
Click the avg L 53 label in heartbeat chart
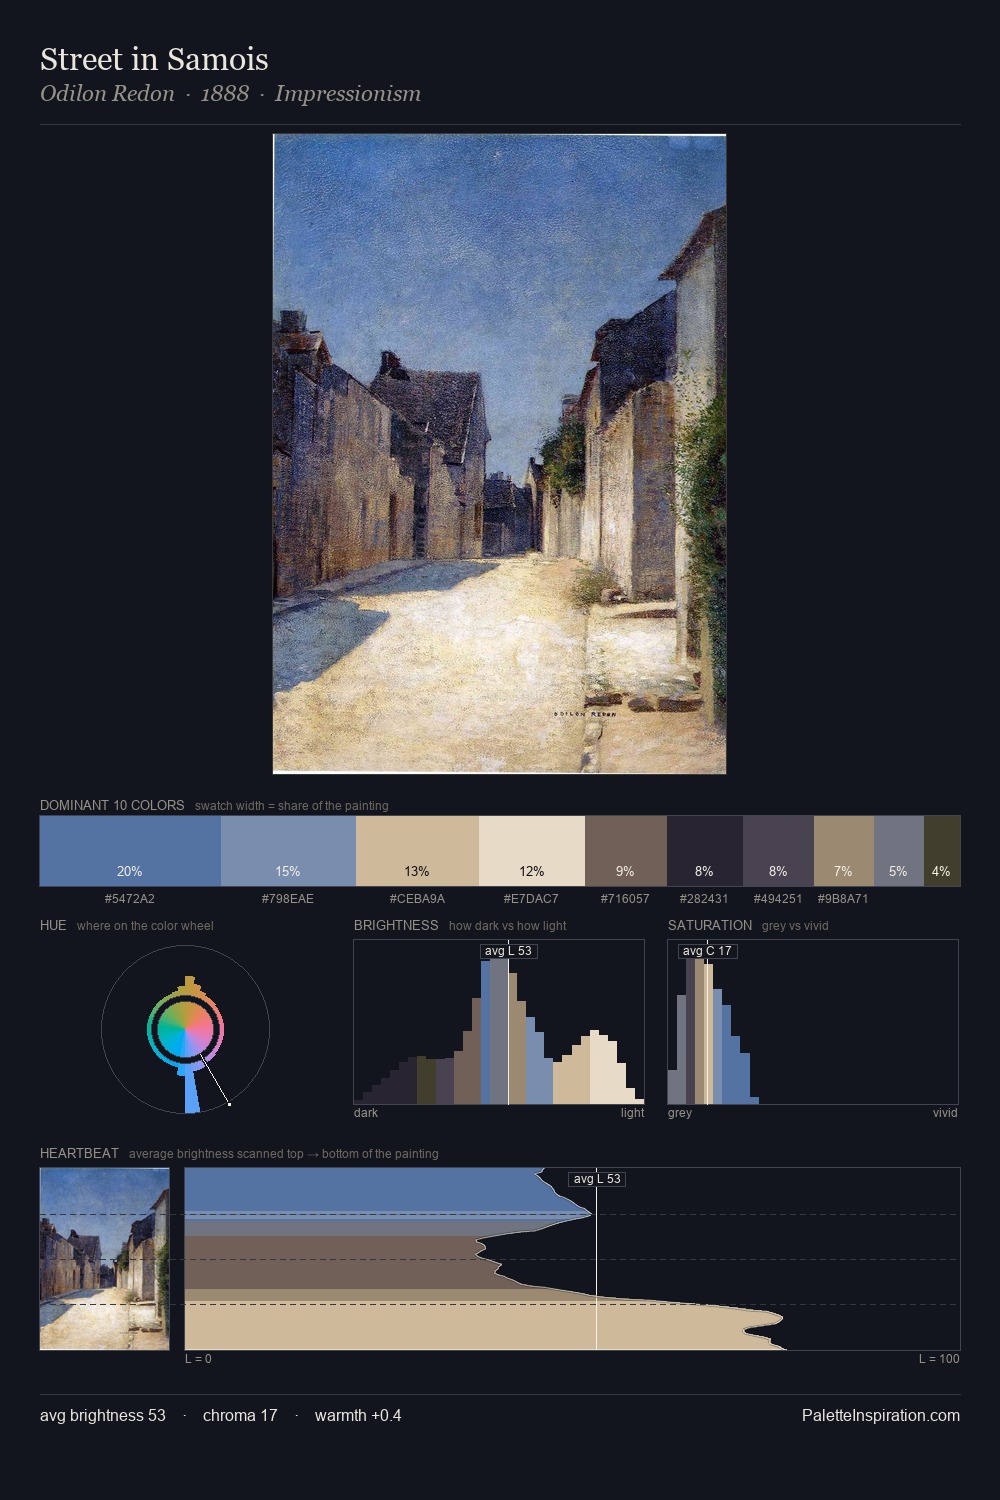597,1179
